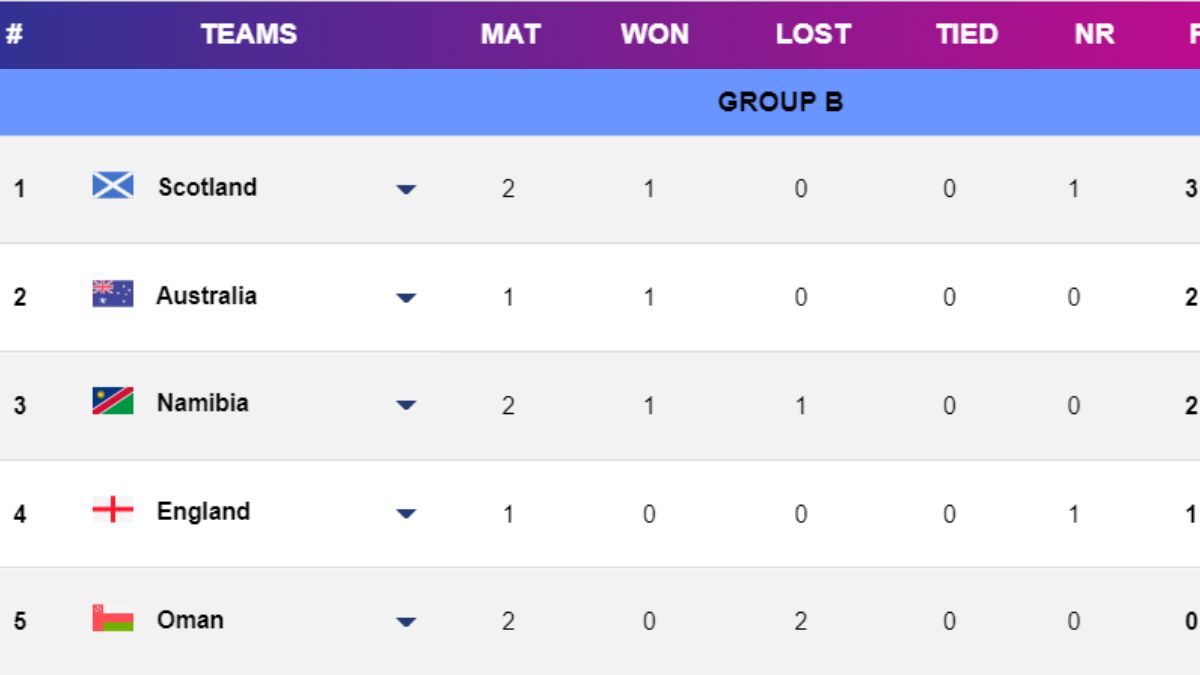Expand Australia's team details arrow

(406, 297)
